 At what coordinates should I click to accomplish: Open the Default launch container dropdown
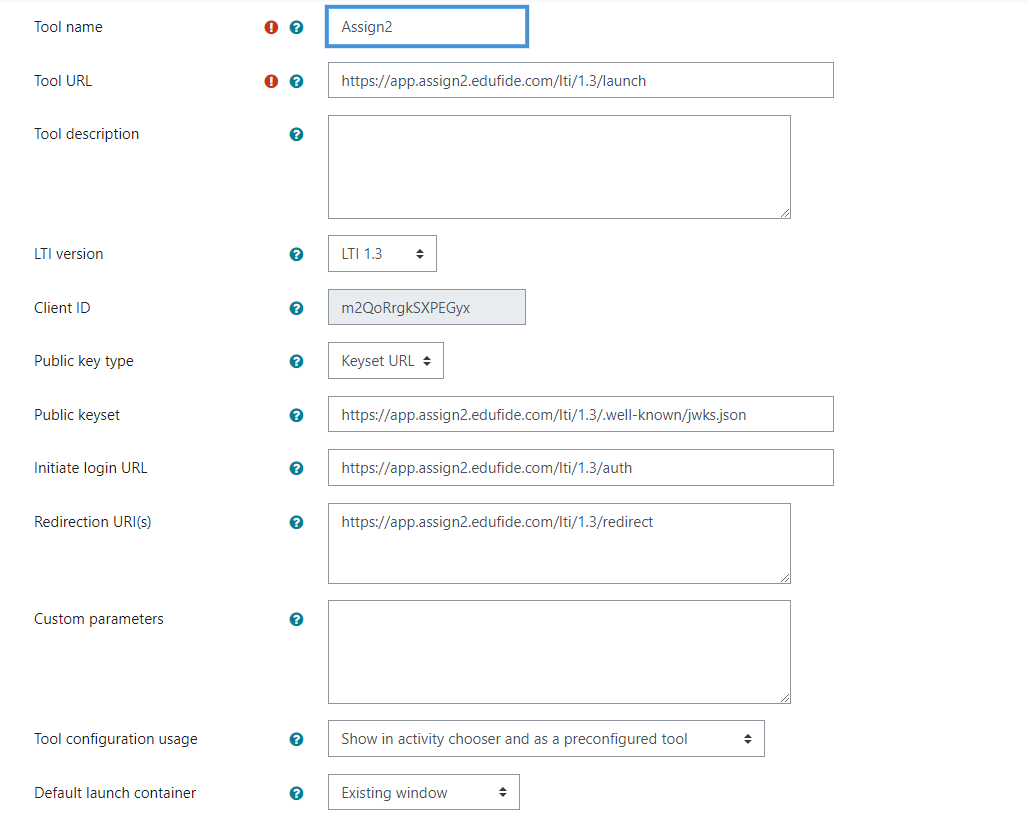[423, 791]
